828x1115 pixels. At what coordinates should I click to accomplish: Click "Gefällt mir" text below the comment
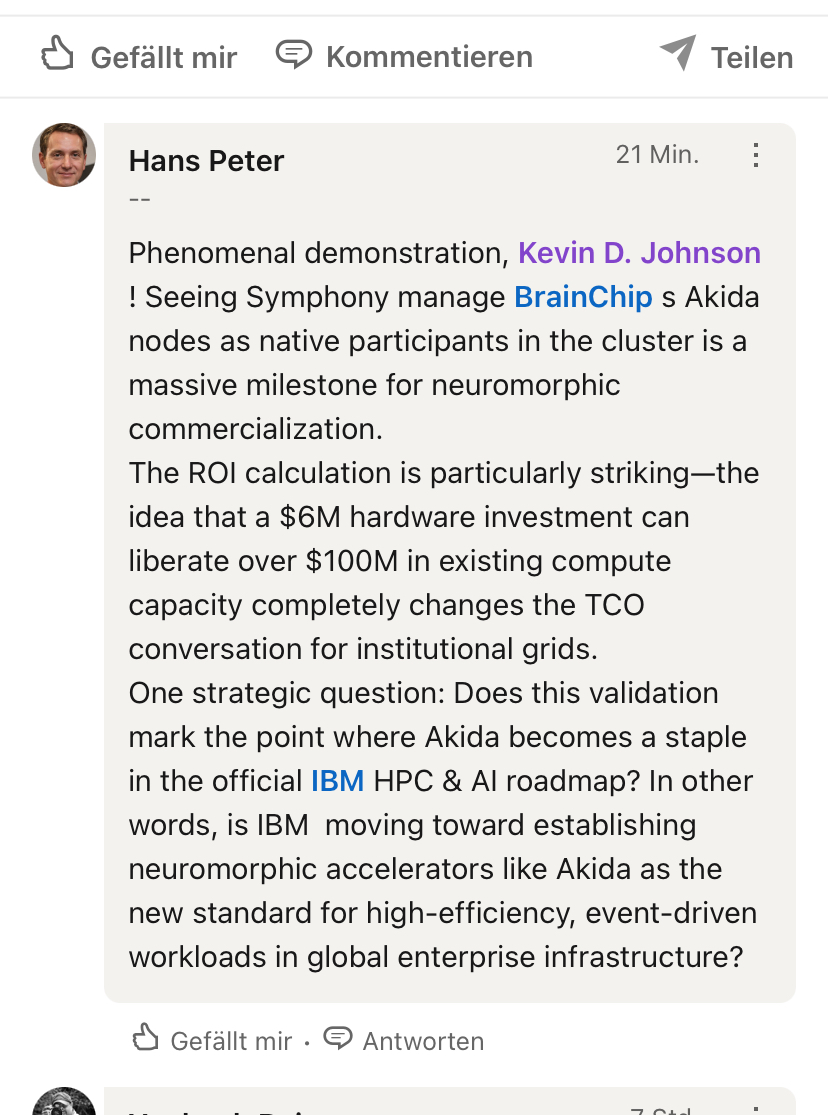pyautogui.click(x=231, y=1041)
